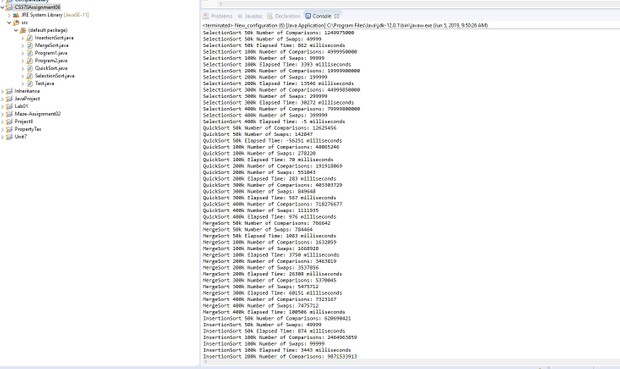This screenshot has height=369, width=620.
Task: Collapse the src folder tree node
Action: (x=9, y=23)
